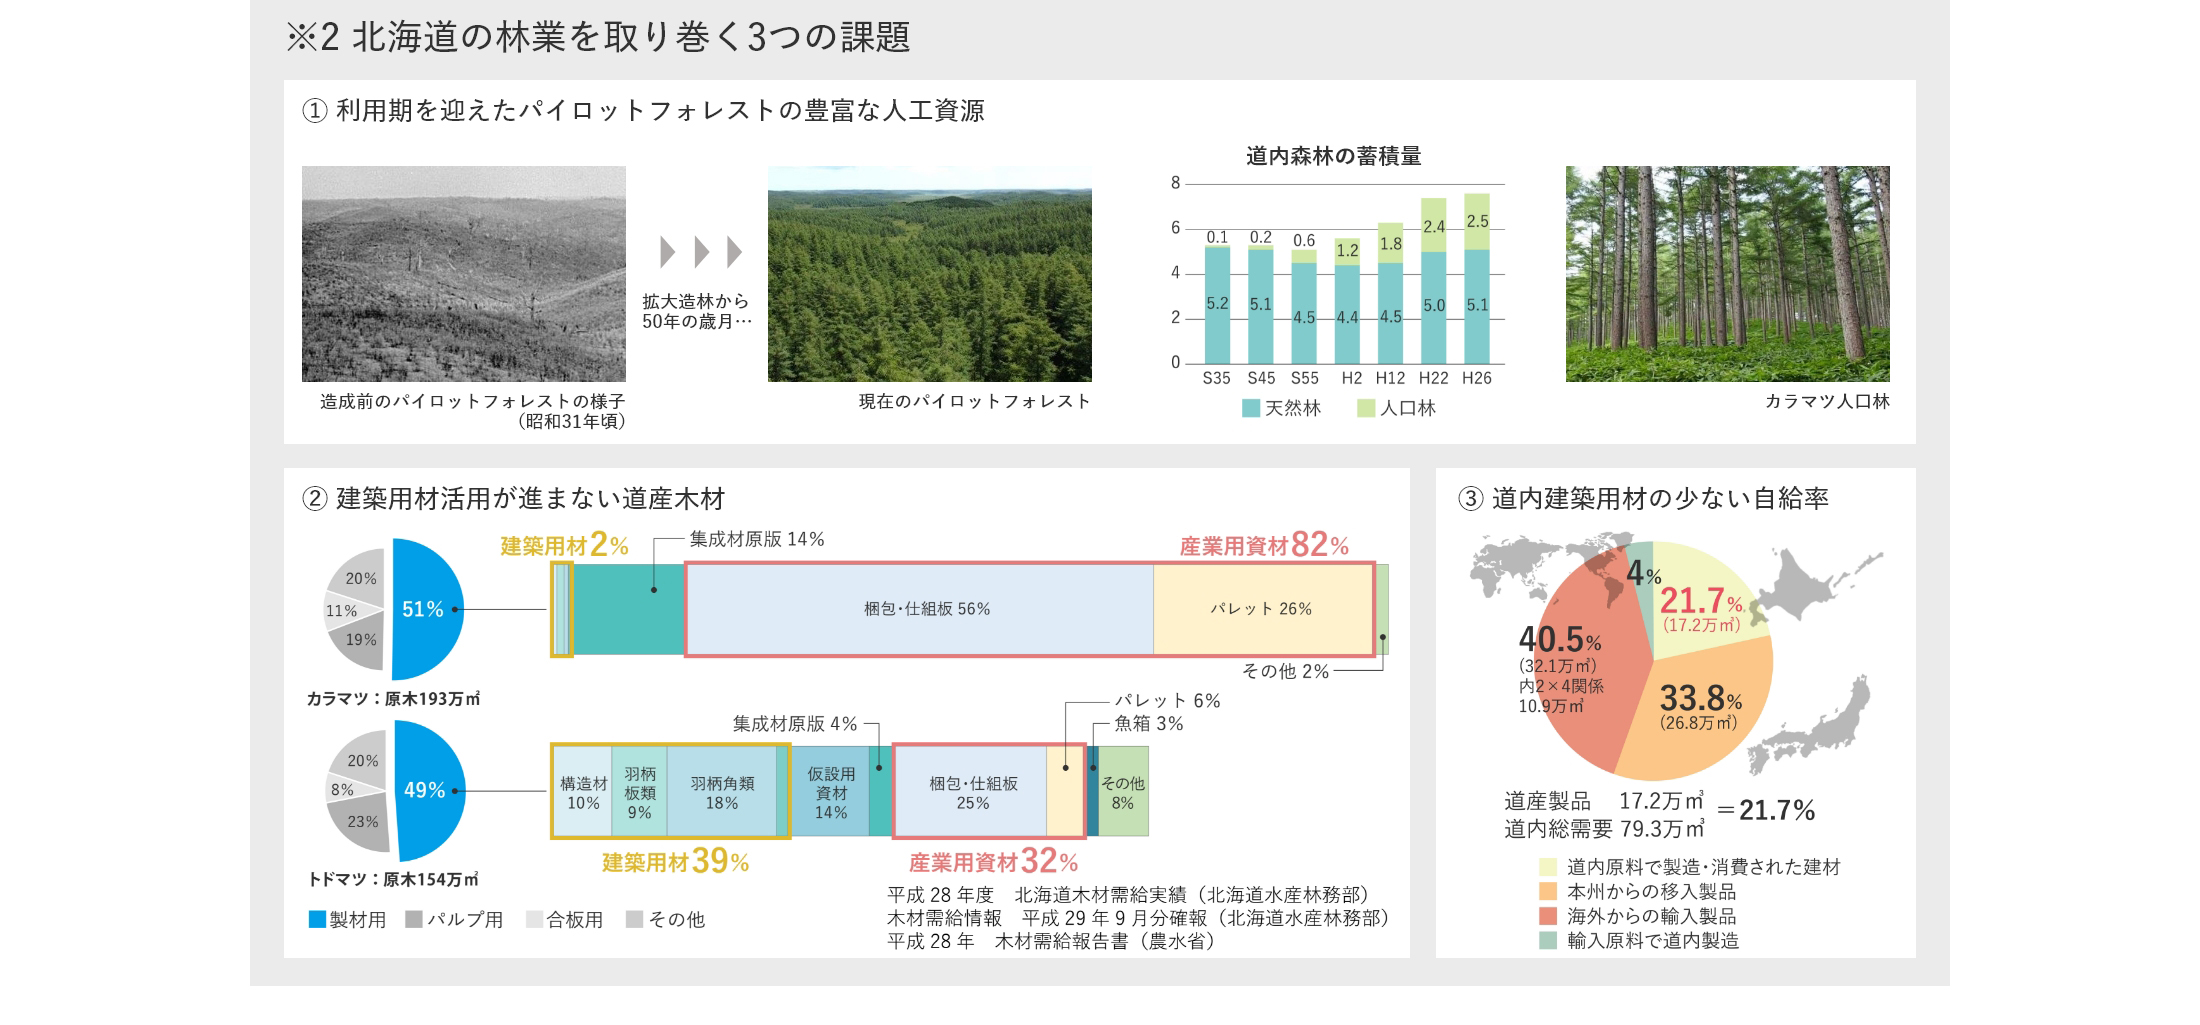Click the 海外からの輸入製品 red swatch
The image size is (2200, 1025).
[1548, 916]
